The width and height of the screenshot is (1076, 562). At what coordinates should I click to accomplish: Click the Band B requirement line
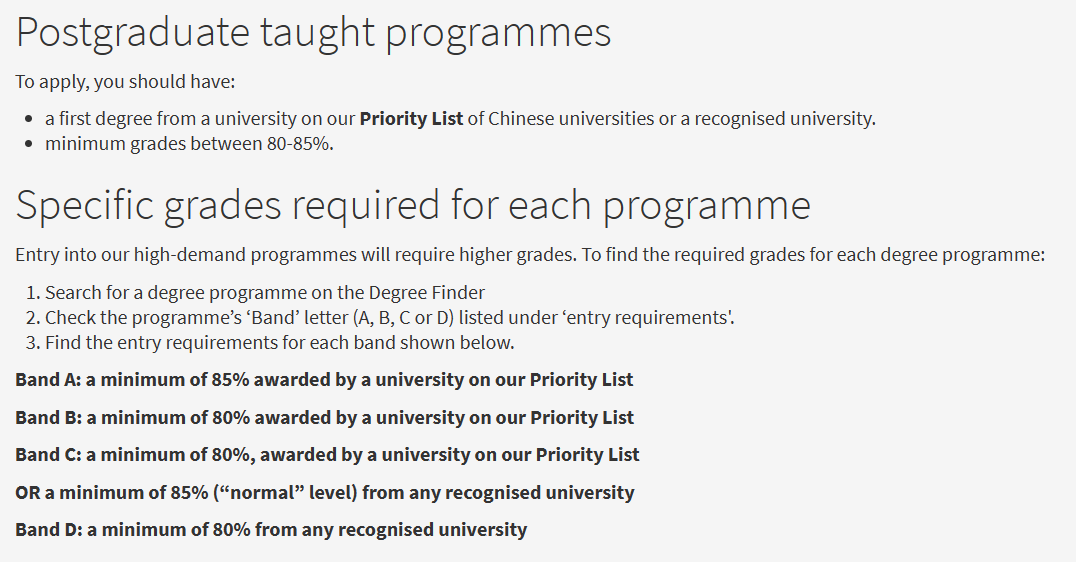pos(324,417)
